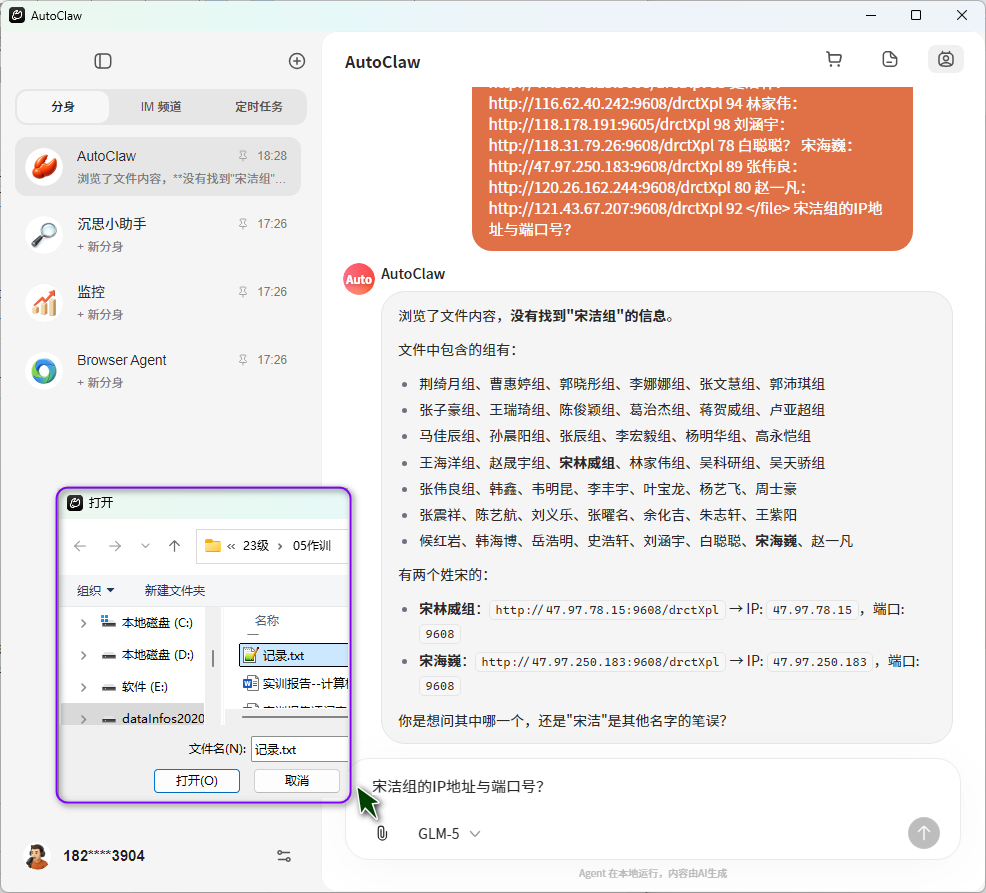The image size is (986, 893).
Task: Click the 宋林威组 URL code text
Action: [x=607, y=609]
